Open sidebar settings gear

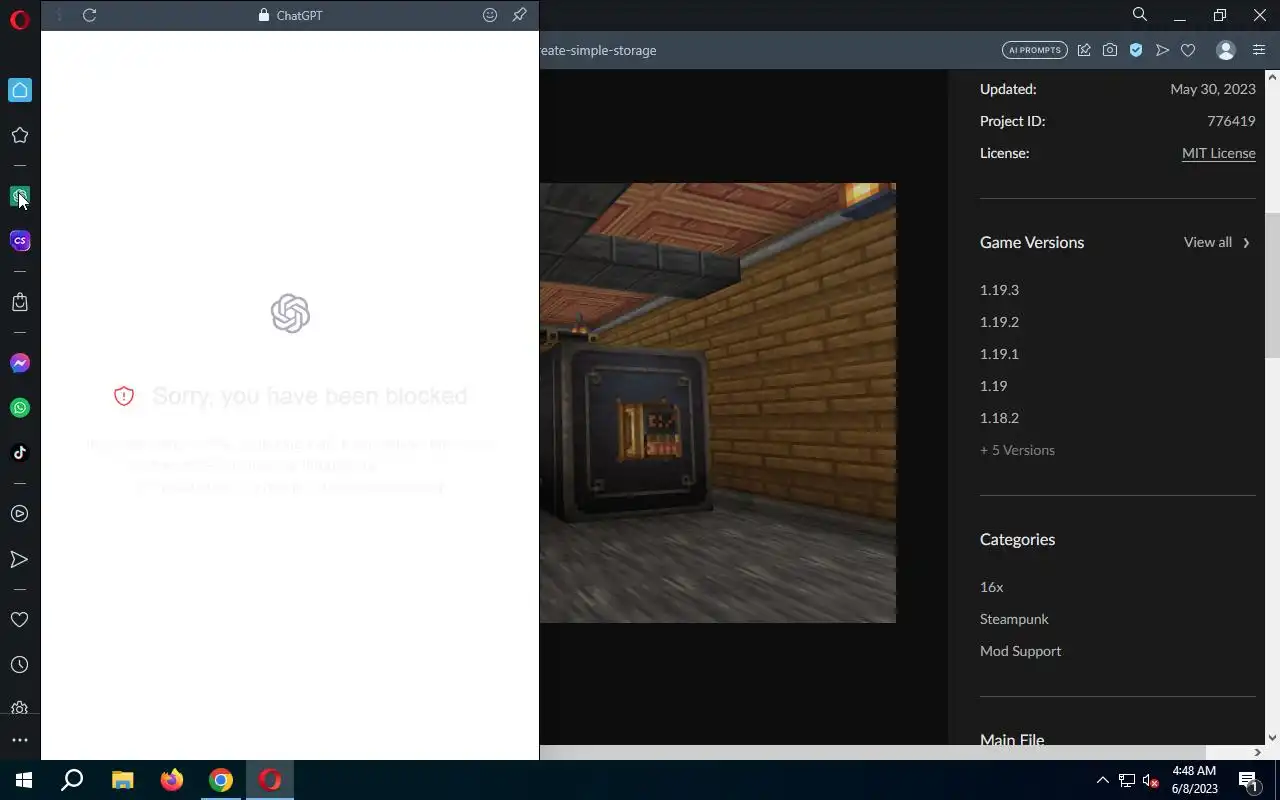20,708
